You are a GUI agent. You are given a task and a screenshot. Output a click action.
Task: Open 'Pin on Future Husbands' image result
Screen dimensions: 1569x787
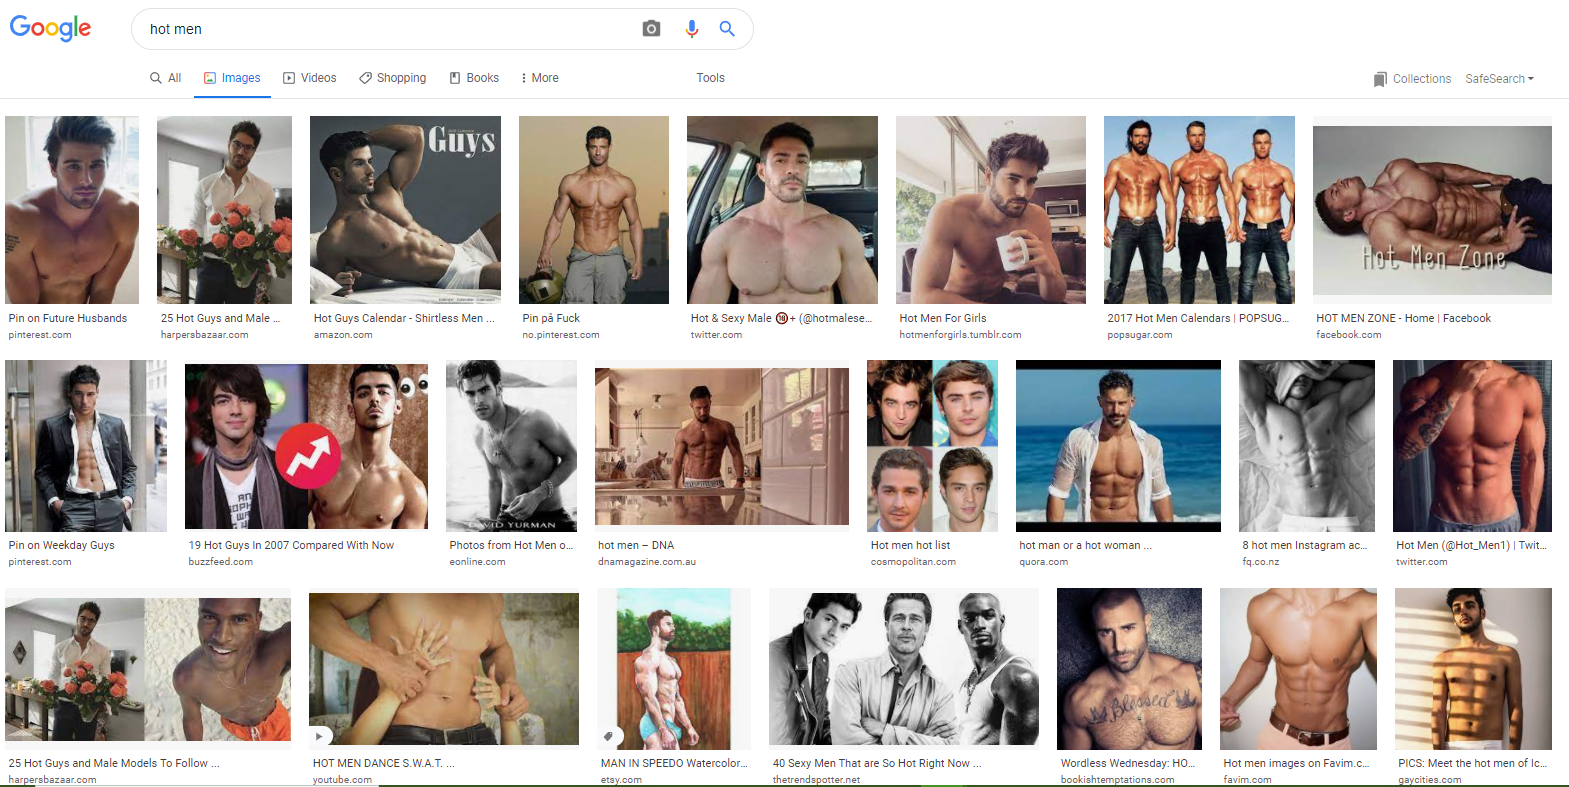pos(72,210)
